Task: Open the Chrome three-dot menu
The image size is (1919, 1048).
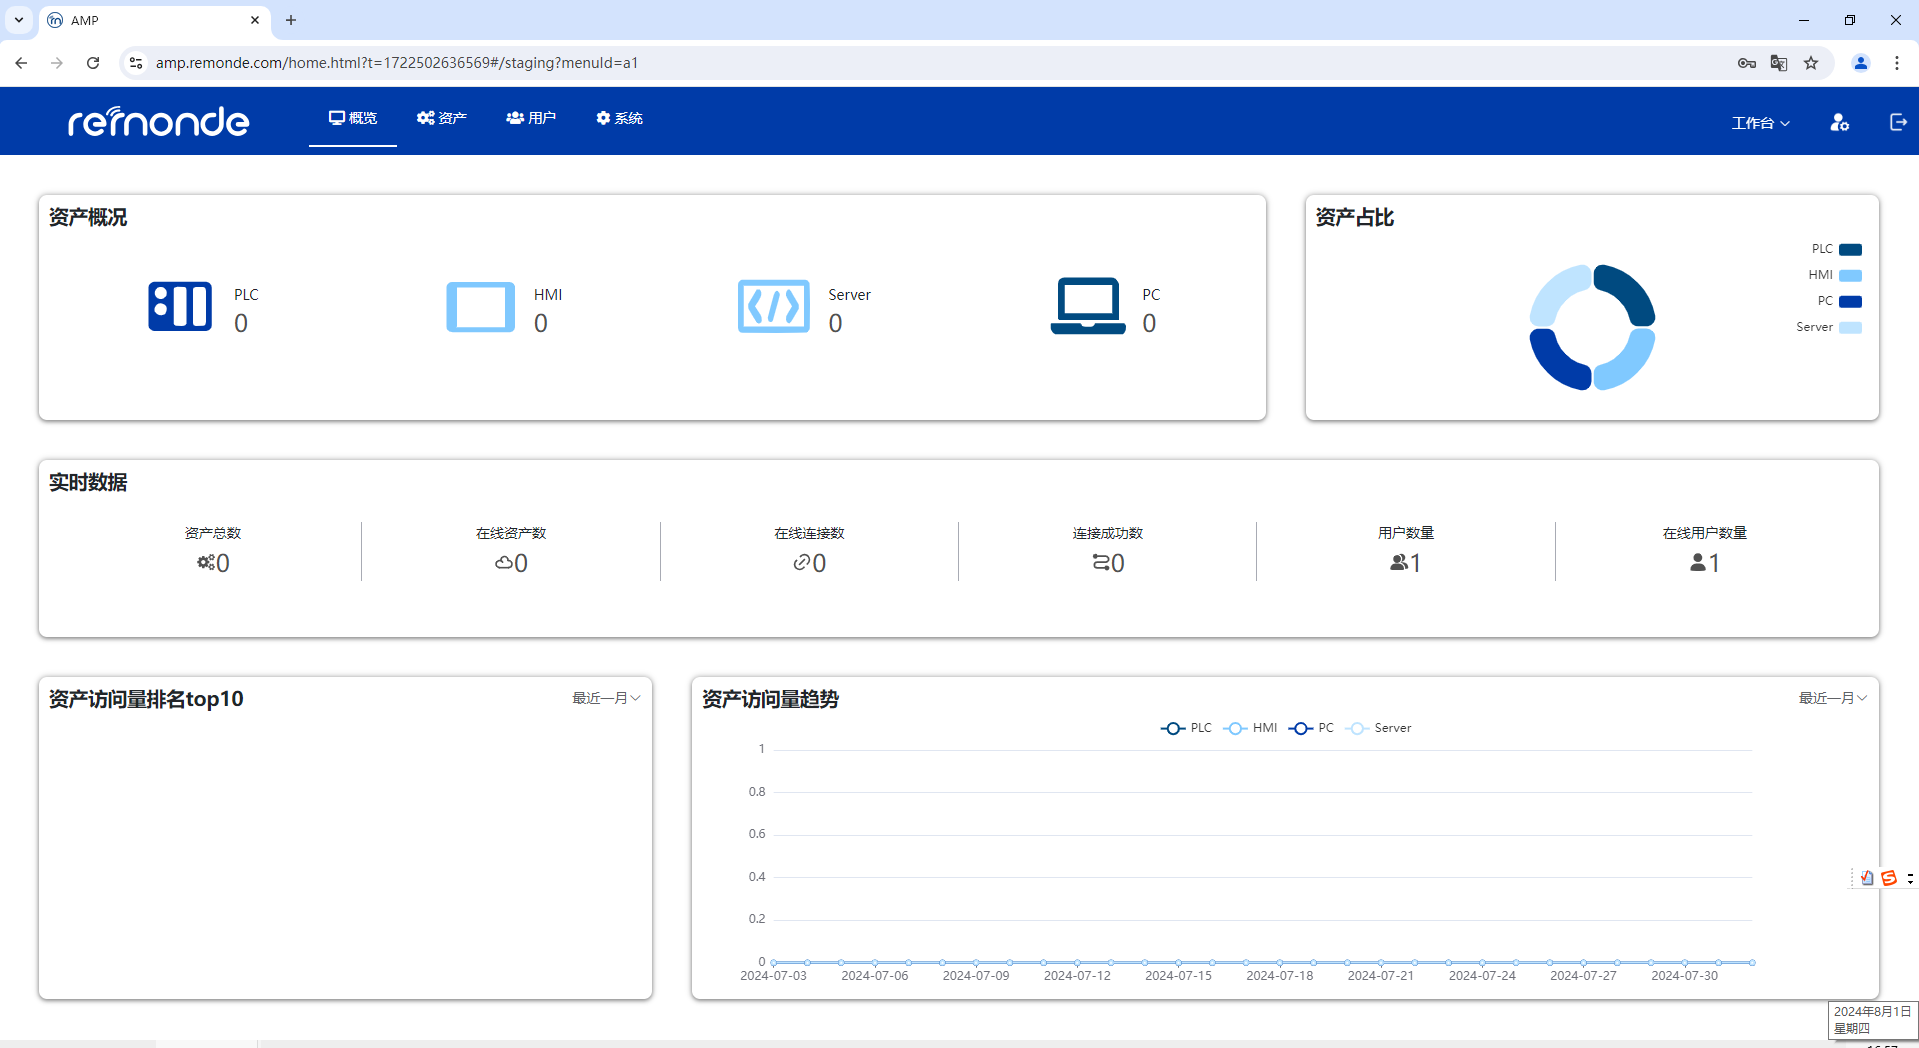Action: pyautogui.click(x=1897, y=63)
